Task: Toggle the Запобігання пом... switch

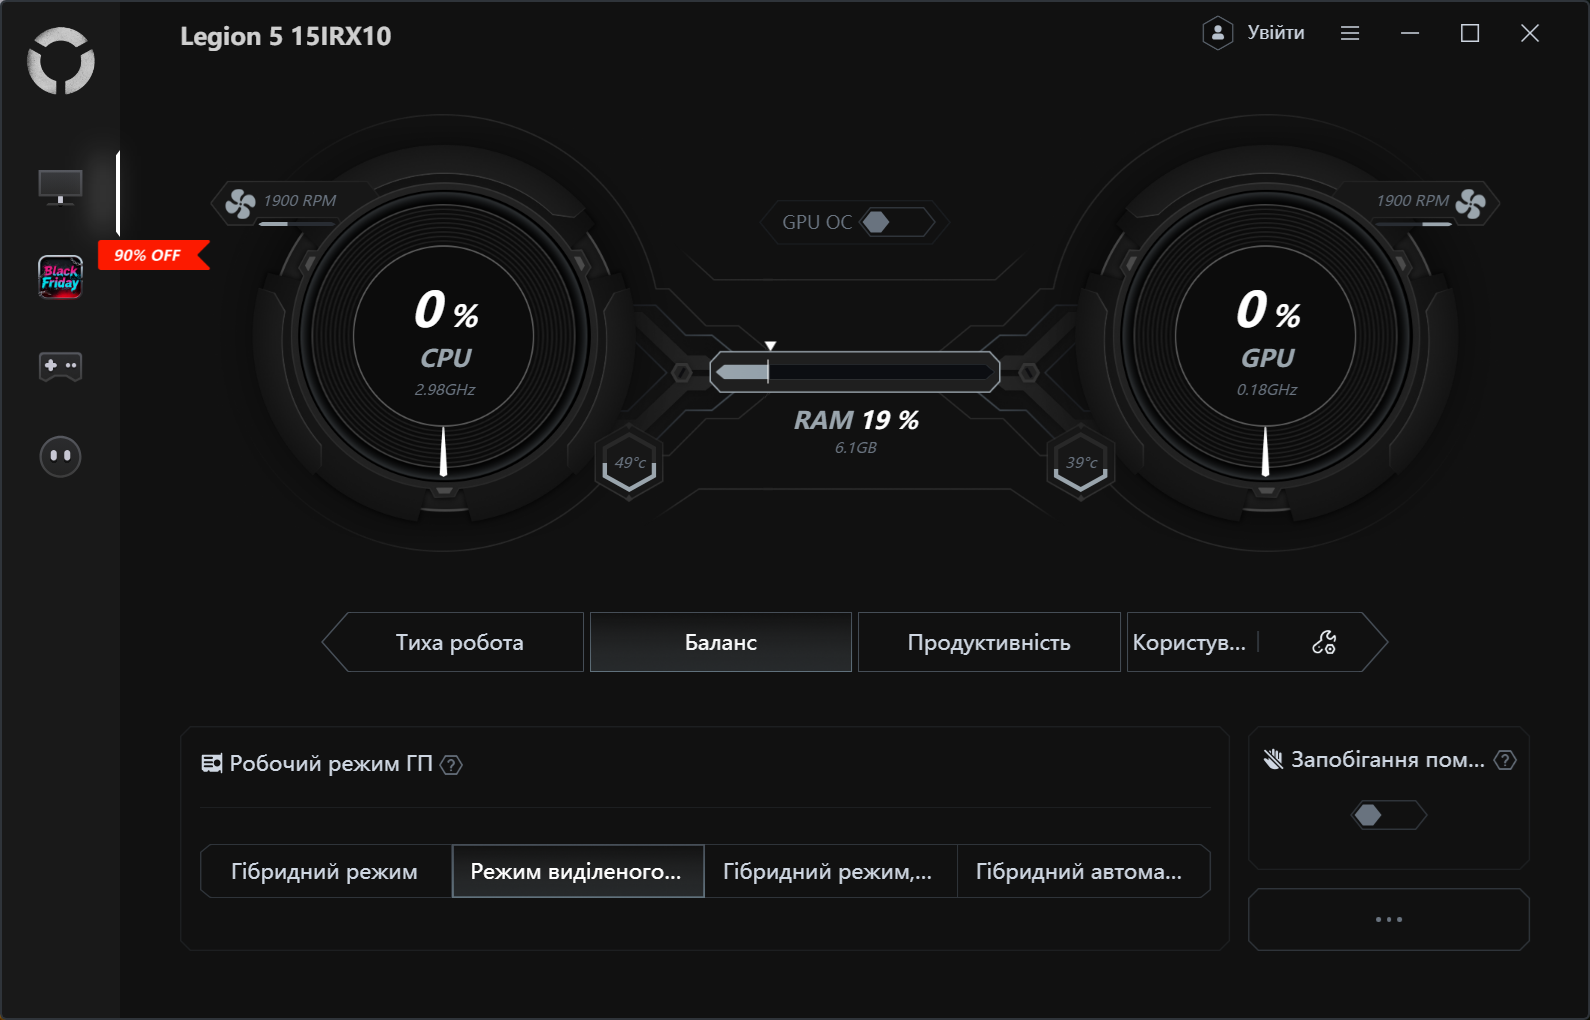Action: click(1388, 815)
